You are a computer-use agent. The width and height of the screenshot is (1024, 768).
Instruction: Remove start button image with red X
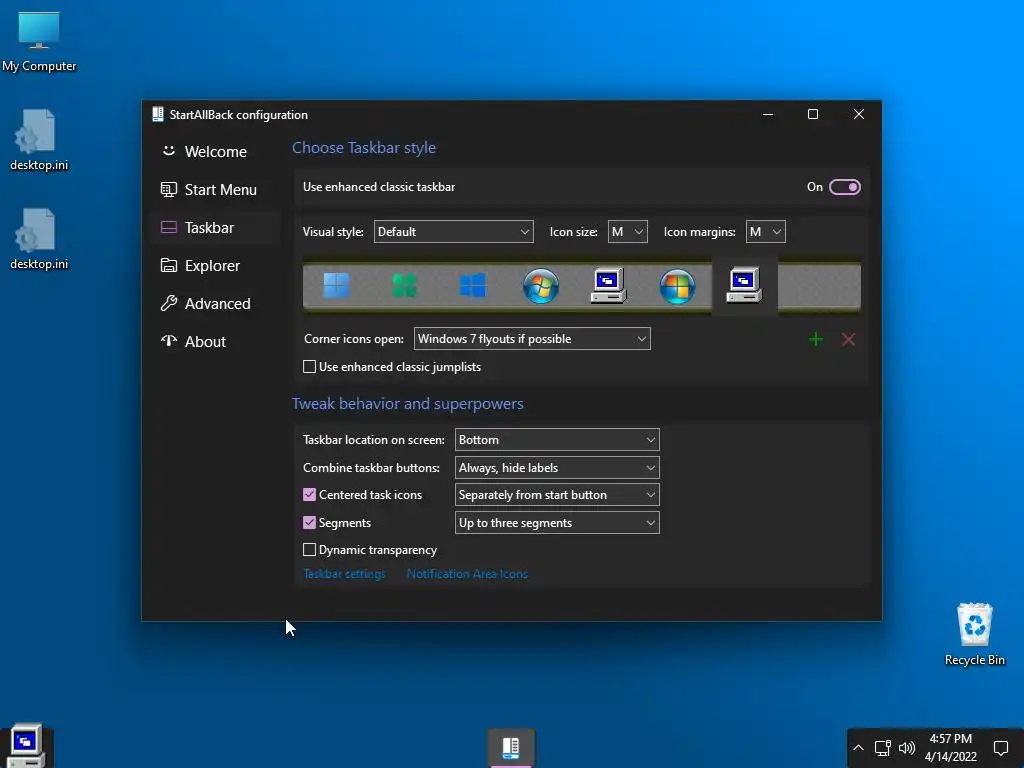coord(848,339)
